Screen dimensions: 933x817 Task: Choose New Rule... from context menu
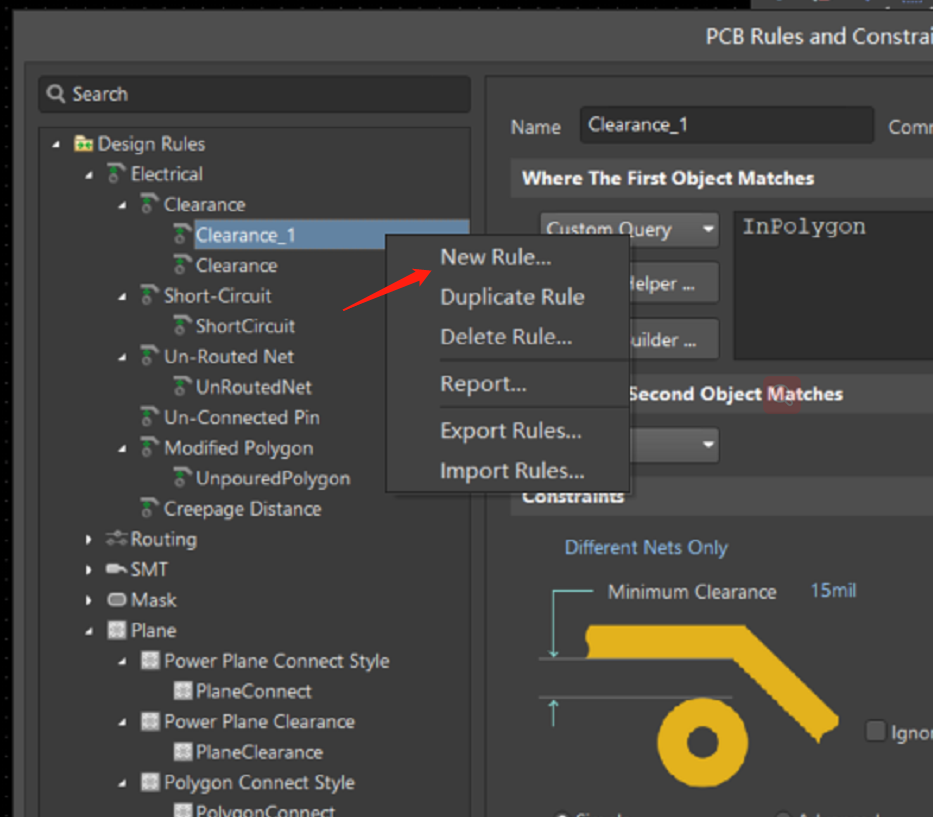pyautogui.click(x=495, y=257)
